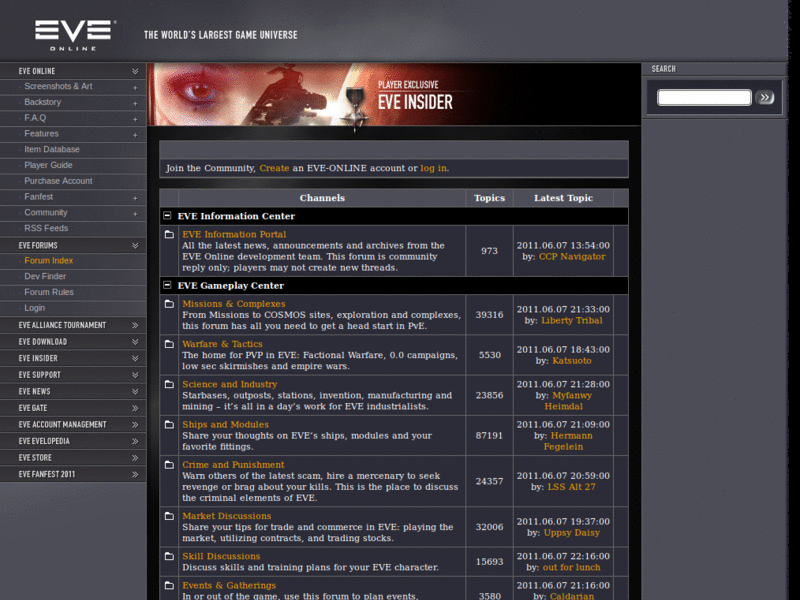Click folder icon beside Events & Gatherings
Screen dimensions: 800x600
(x=169, y=586)
